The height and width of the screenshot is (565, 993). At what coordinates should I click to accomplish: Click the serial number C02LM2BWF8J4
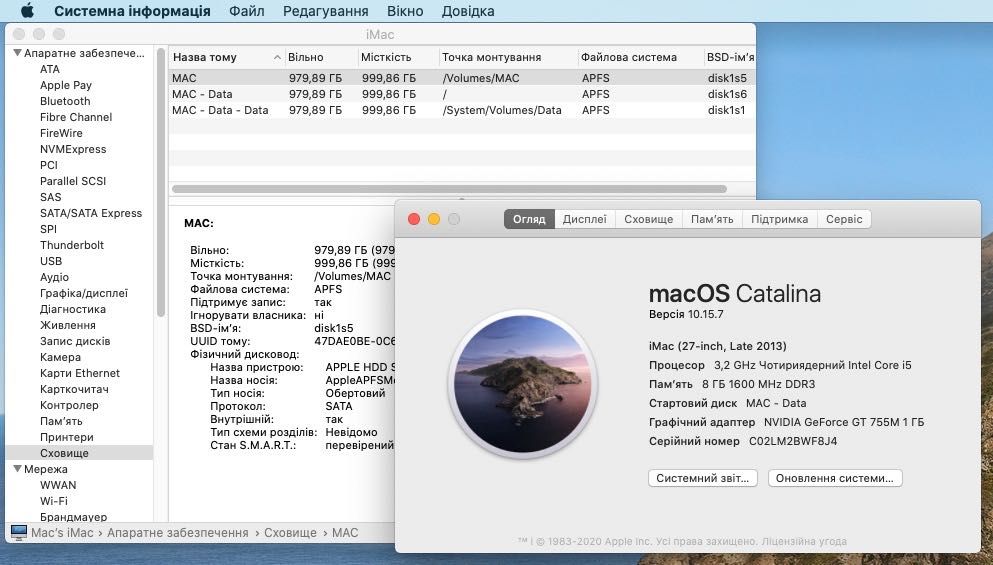(793, 441)
